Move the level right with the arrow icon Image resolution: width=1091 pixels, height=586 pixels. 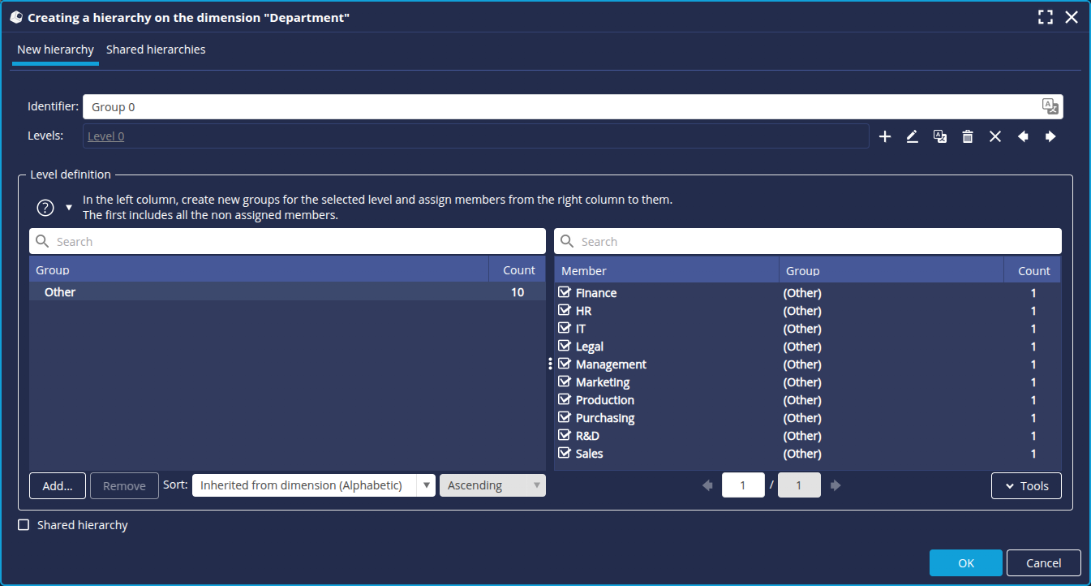pos(1050,137)
